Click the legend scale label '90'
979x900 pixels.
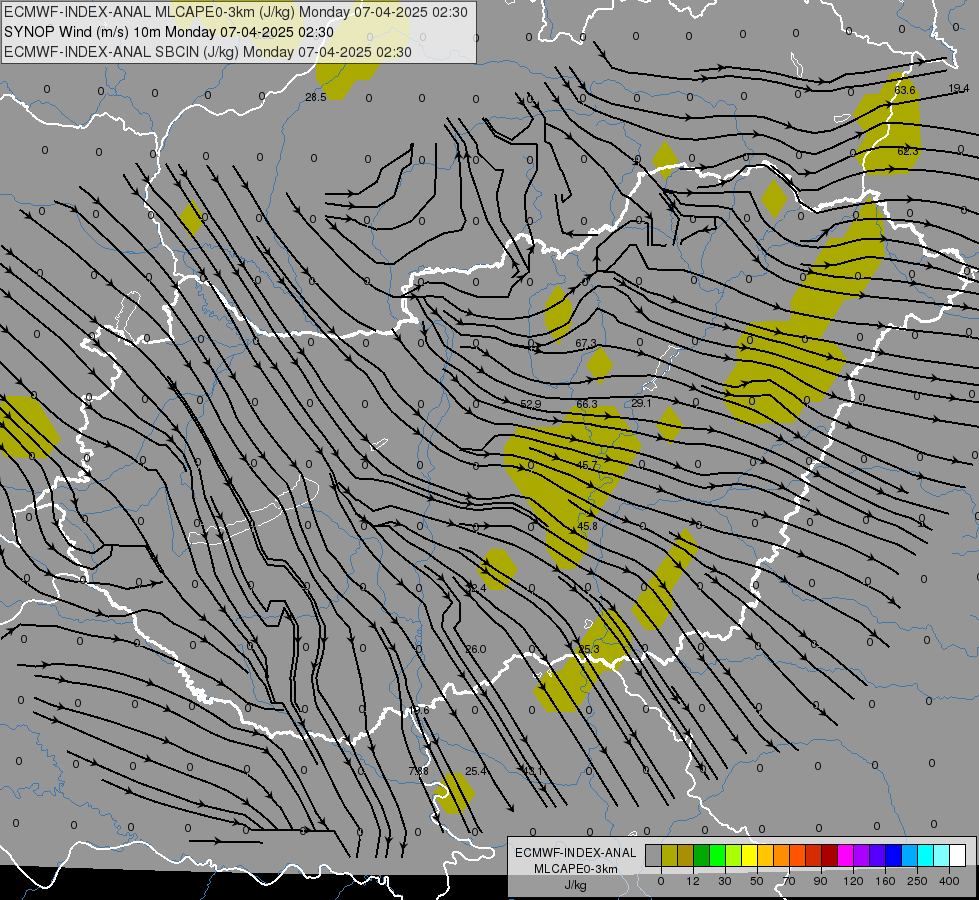[x=820, y=881]
